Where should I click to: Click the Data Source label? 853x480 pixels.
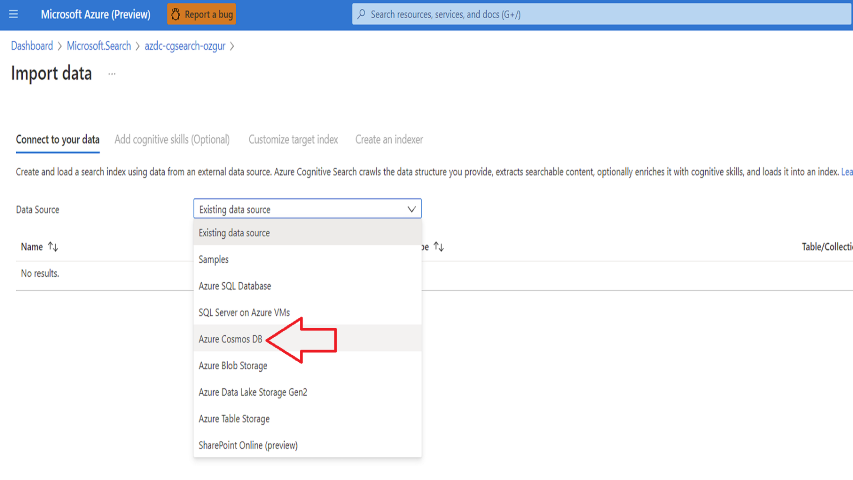[x=38, y=210]
